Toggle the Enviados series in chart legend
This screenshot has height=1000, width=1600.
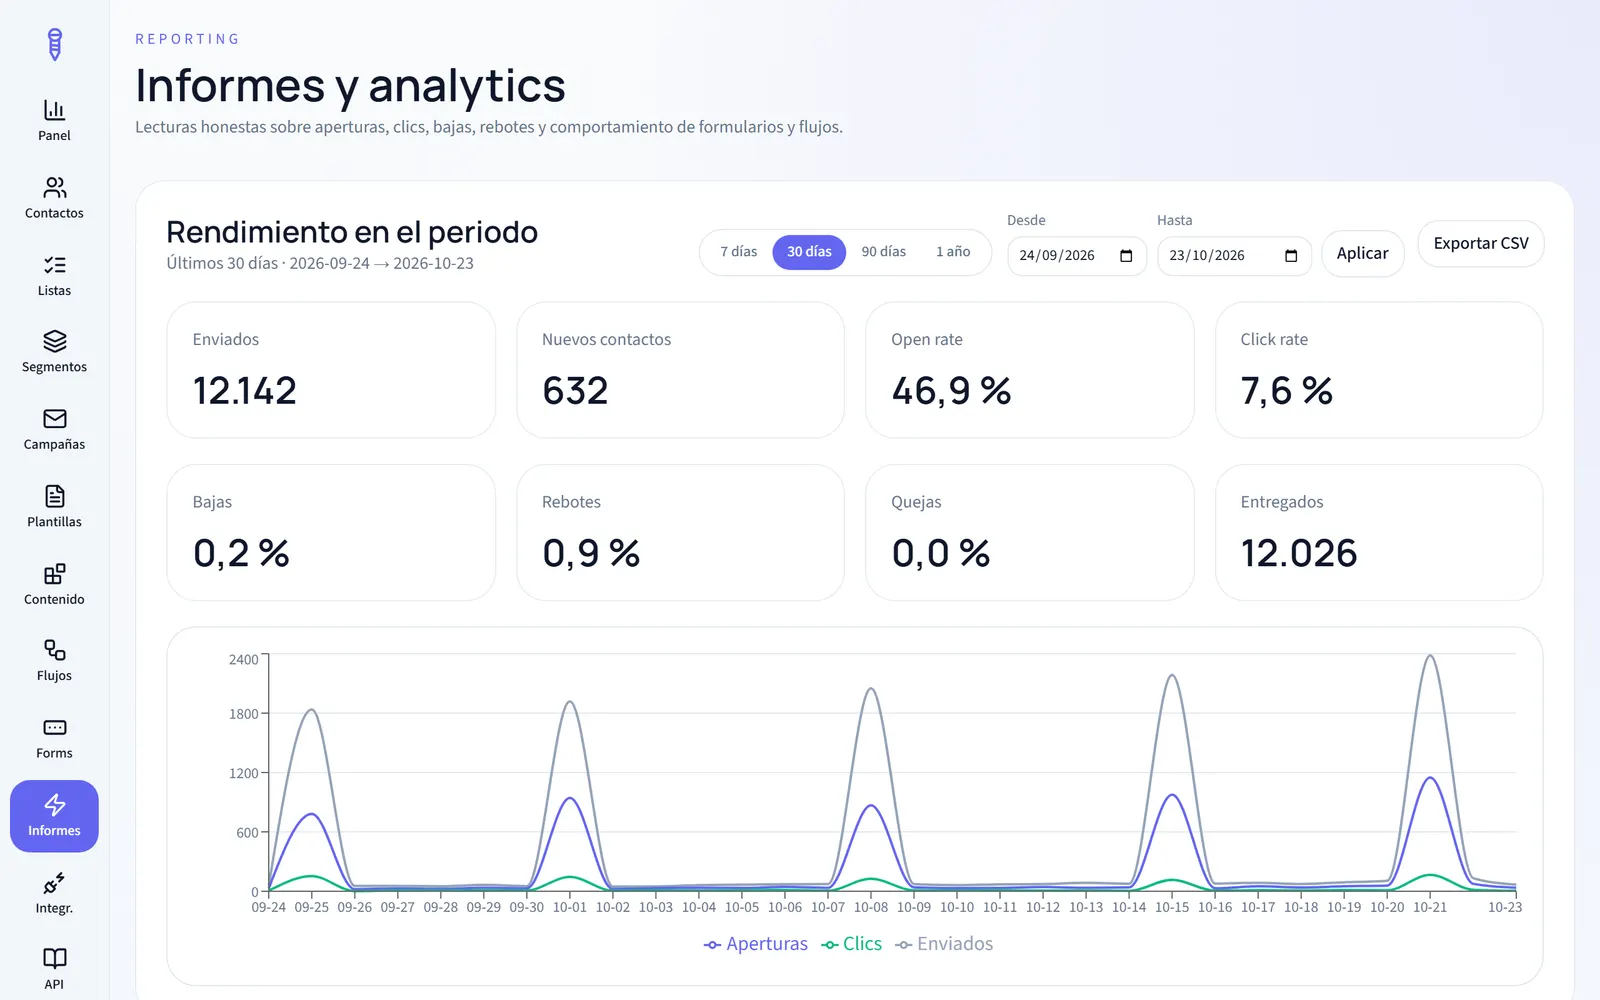pyautogui.click(x=944, y=944)
